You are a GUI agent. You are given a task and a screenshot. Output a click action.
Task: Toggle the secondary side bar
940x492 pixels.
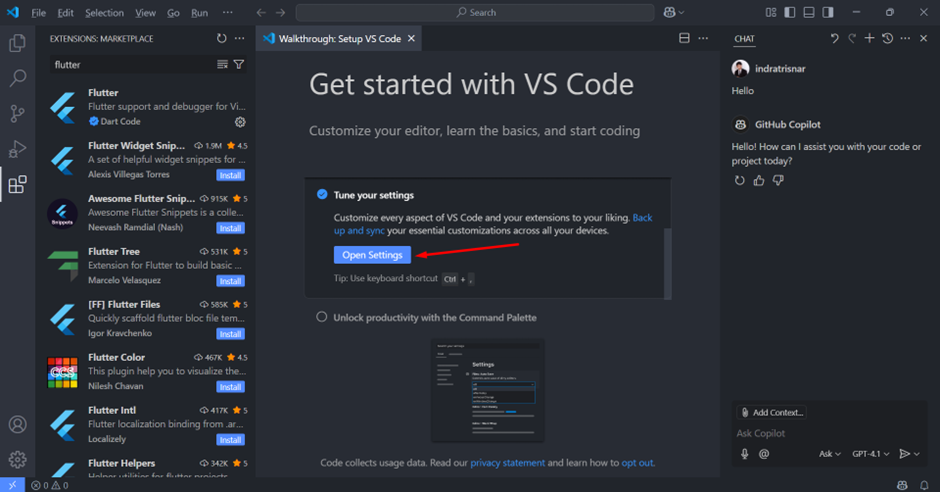828,13
